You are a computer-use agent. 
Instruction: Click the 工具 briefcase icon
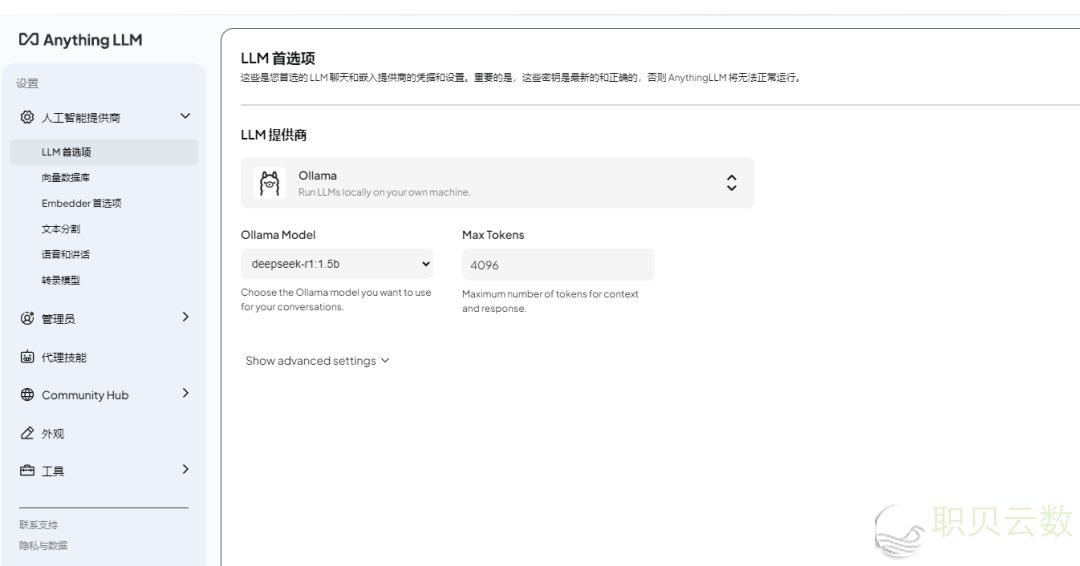(27, 471)
